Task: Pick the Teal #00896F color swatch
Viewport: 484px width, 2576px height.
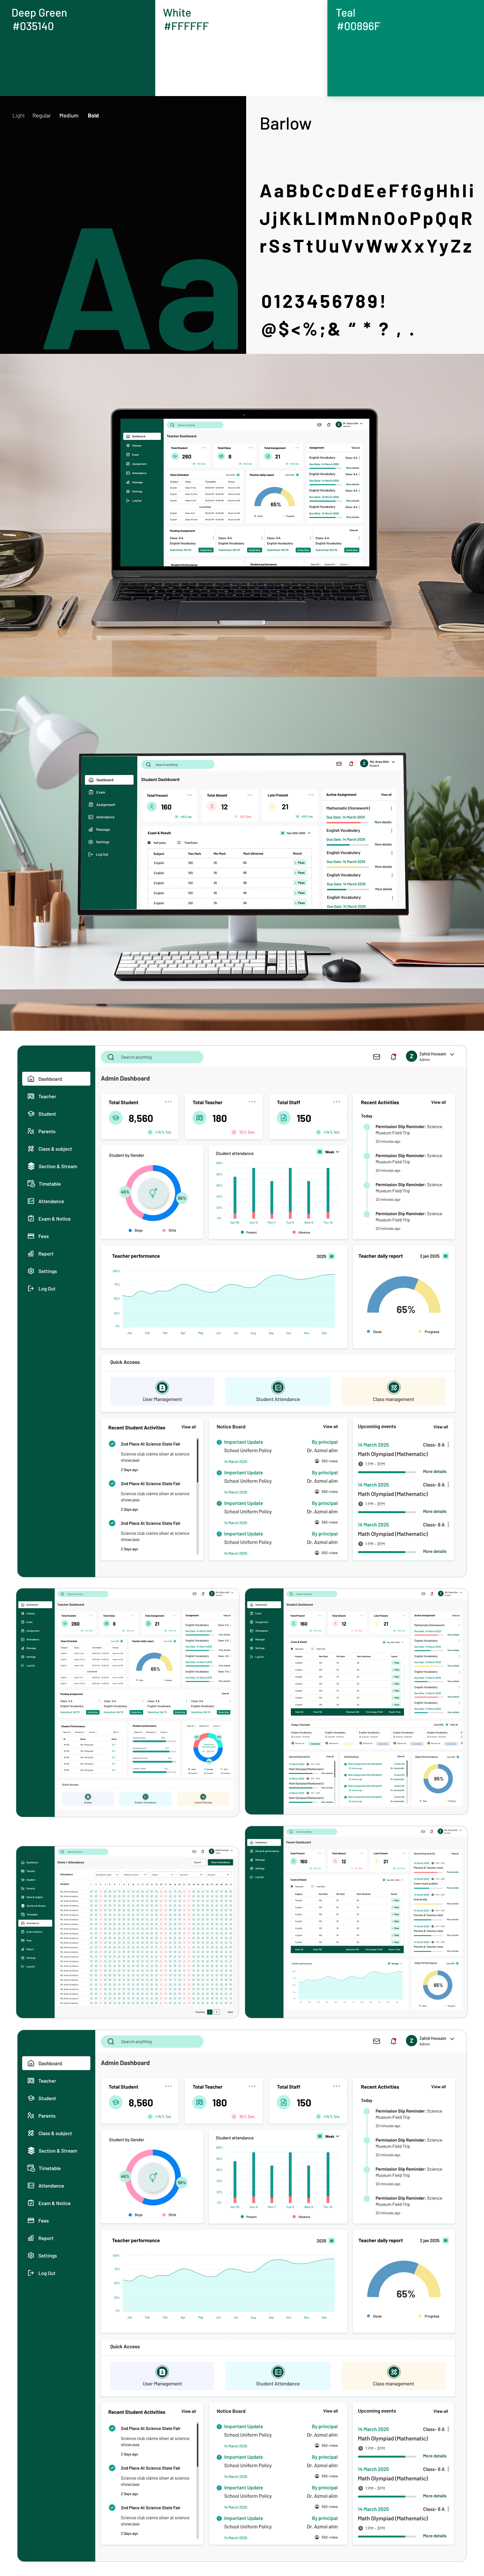Action: [x=405, y=48]
